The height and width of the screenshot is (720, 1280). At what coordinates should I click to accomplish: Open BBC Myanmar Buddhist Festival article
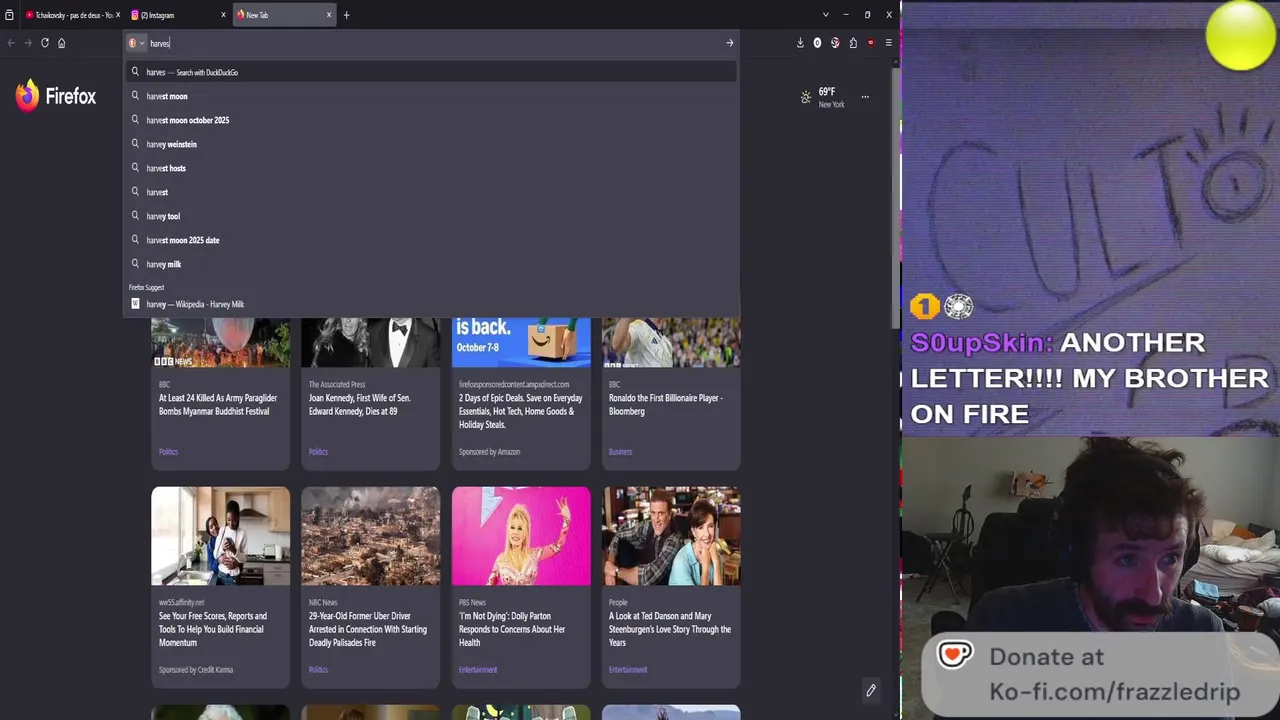(218, 405)
